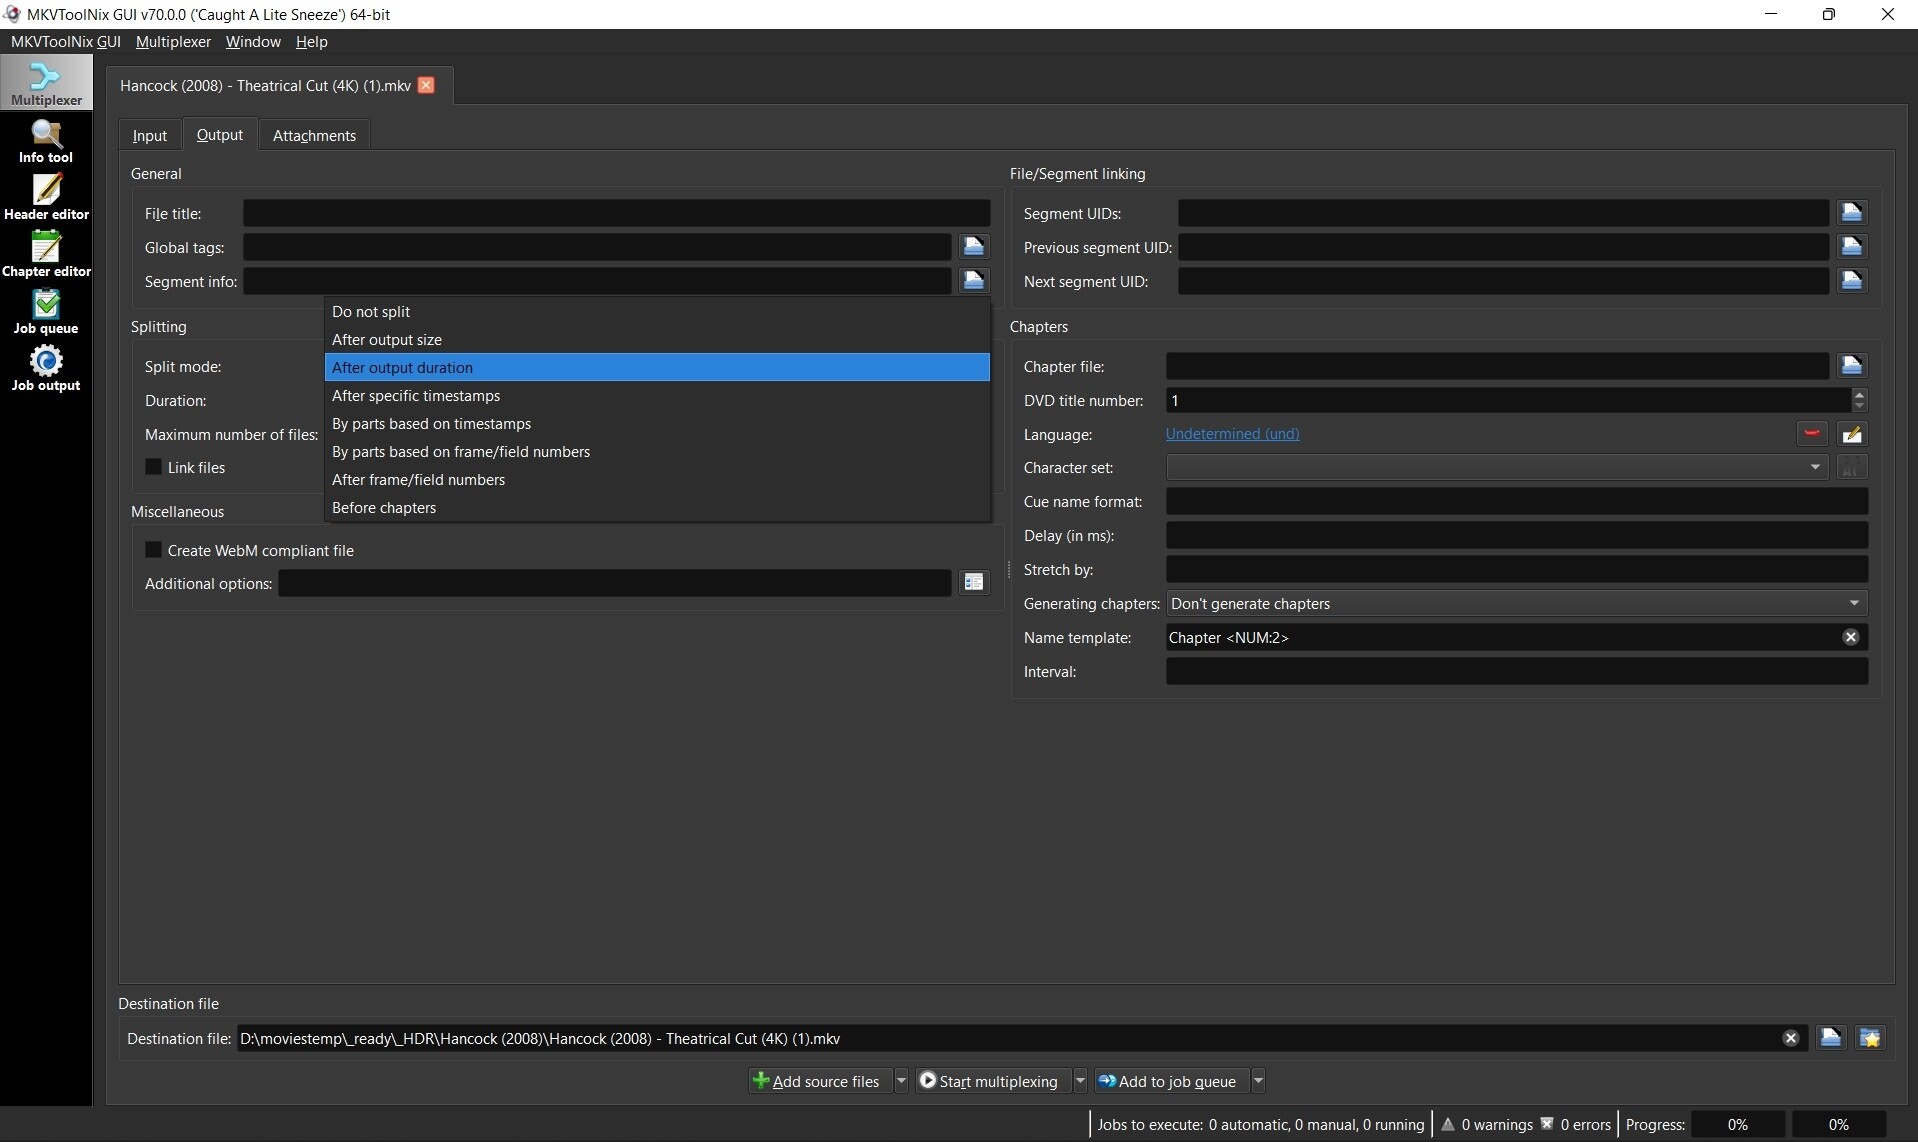Open the Character set dropdown
The image size is (1918, 1142).
point(1496,467)
